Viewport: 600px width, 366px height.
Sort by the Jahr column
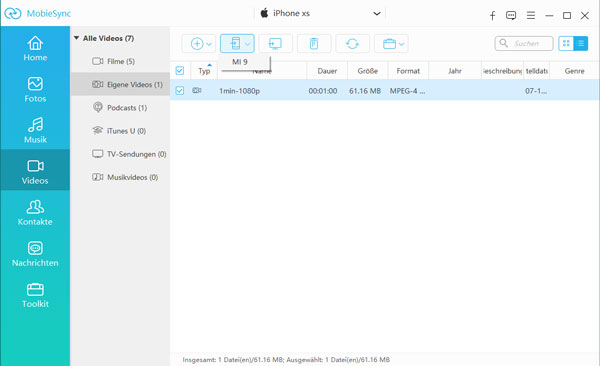click(455, 71)
